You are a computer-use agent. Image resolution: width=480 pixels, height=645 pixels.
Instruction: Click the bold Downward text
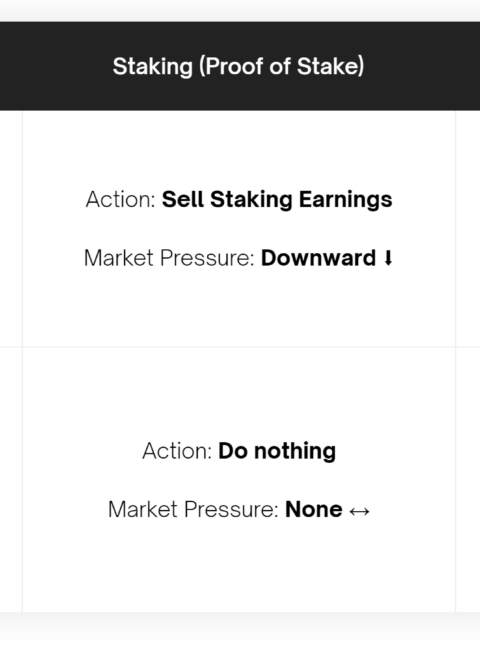click(318, 258)
